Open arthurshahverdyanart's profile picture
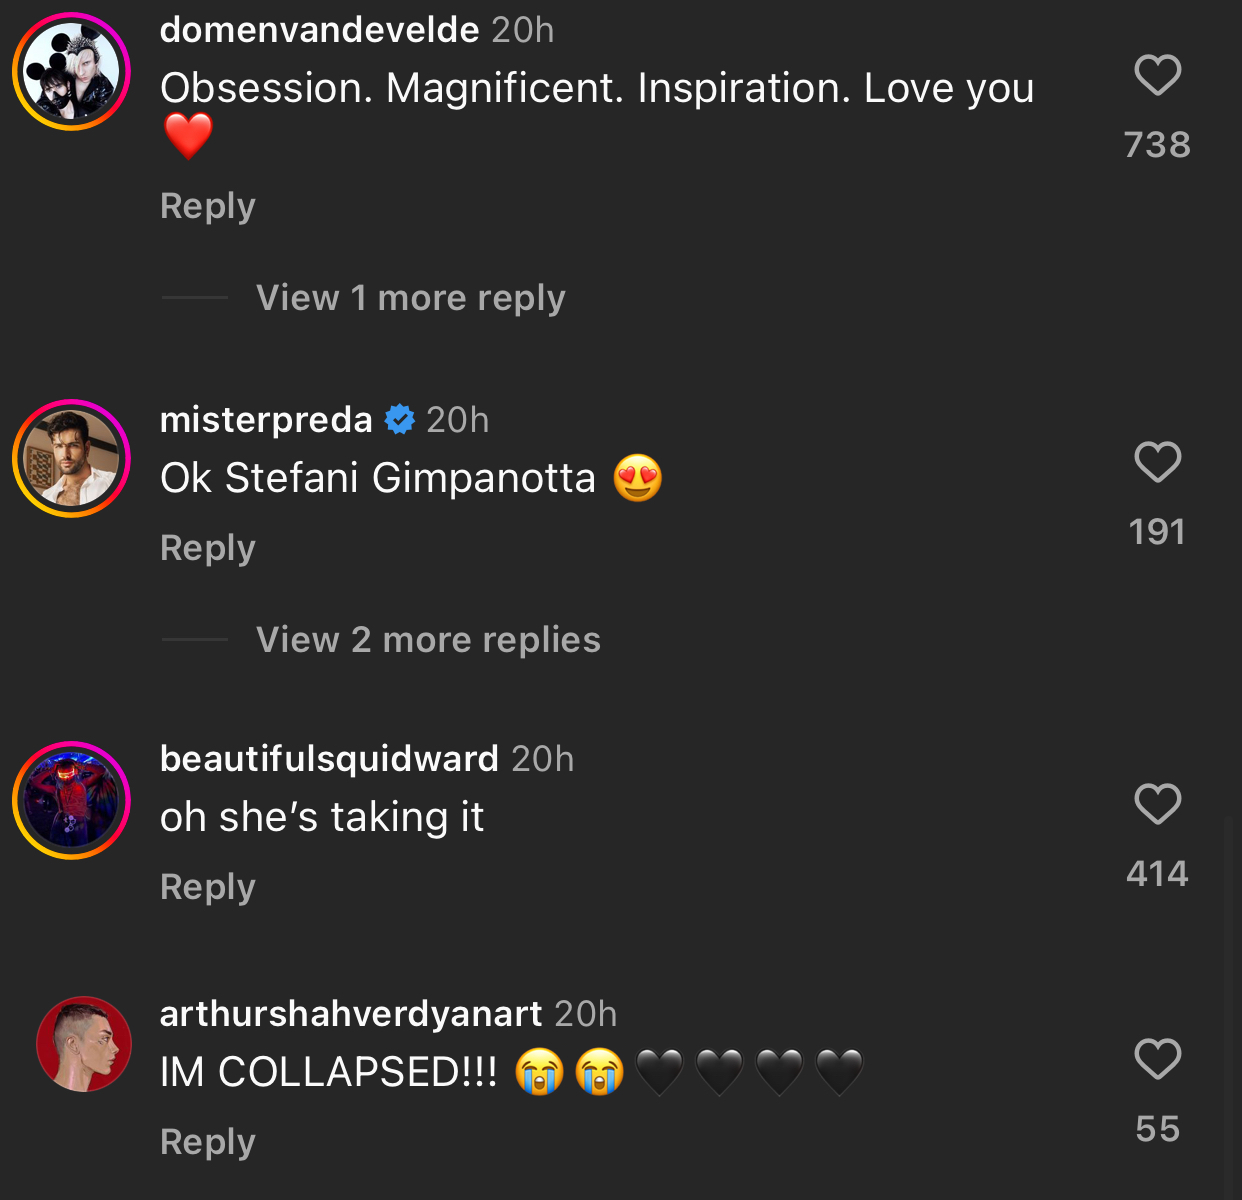Viewport: 1242px width, 1200px height. [x=84, y=1044]
